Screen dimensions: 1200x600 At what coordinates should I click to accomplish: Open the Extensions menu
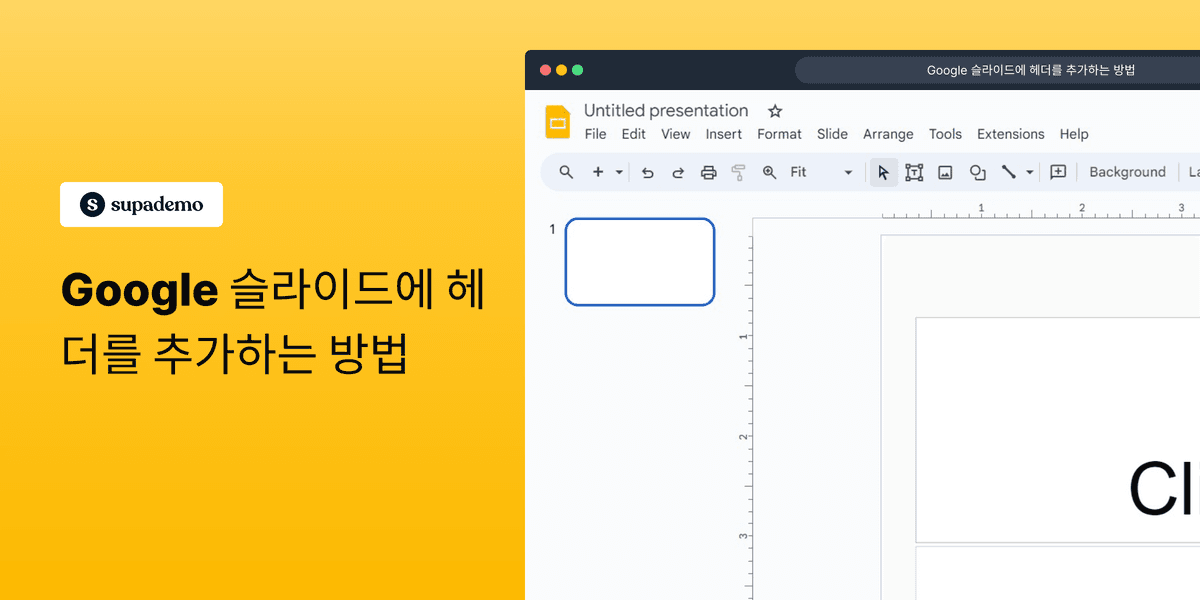[x=1010, y=134]
